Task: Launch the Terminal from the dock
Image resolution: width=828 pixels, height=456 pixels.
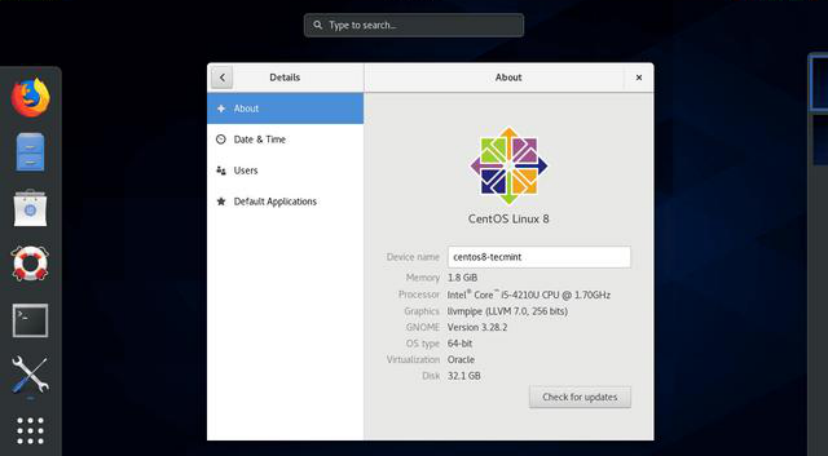Action: [x=30, y=320]
